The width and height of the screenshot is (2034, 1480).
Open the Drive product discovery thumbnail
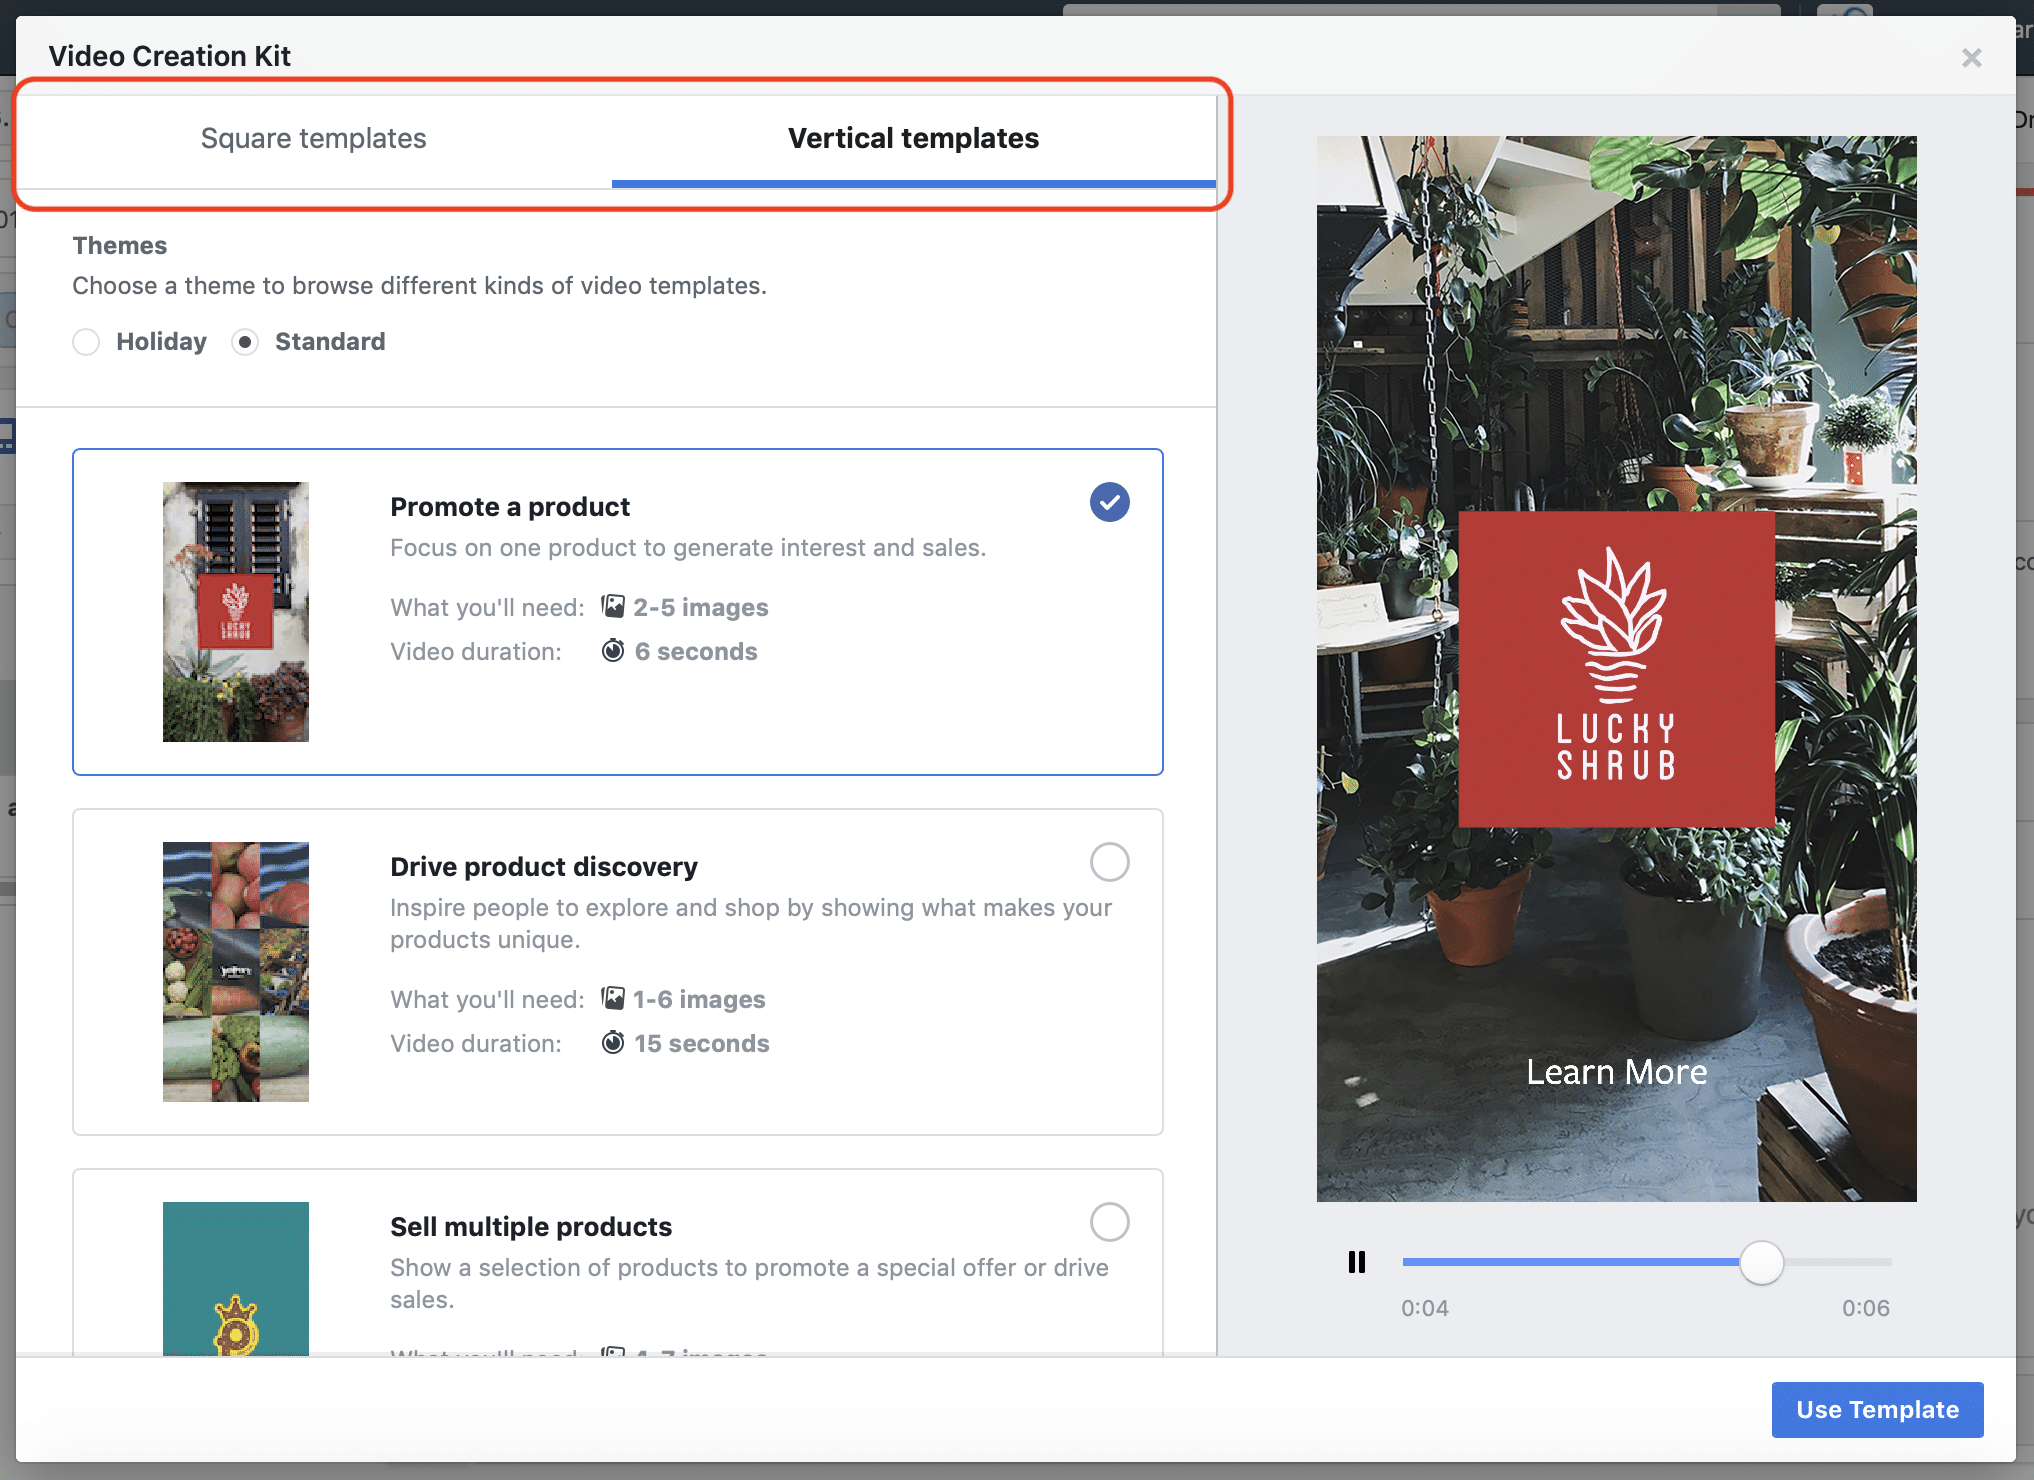[x=236, y=972]
